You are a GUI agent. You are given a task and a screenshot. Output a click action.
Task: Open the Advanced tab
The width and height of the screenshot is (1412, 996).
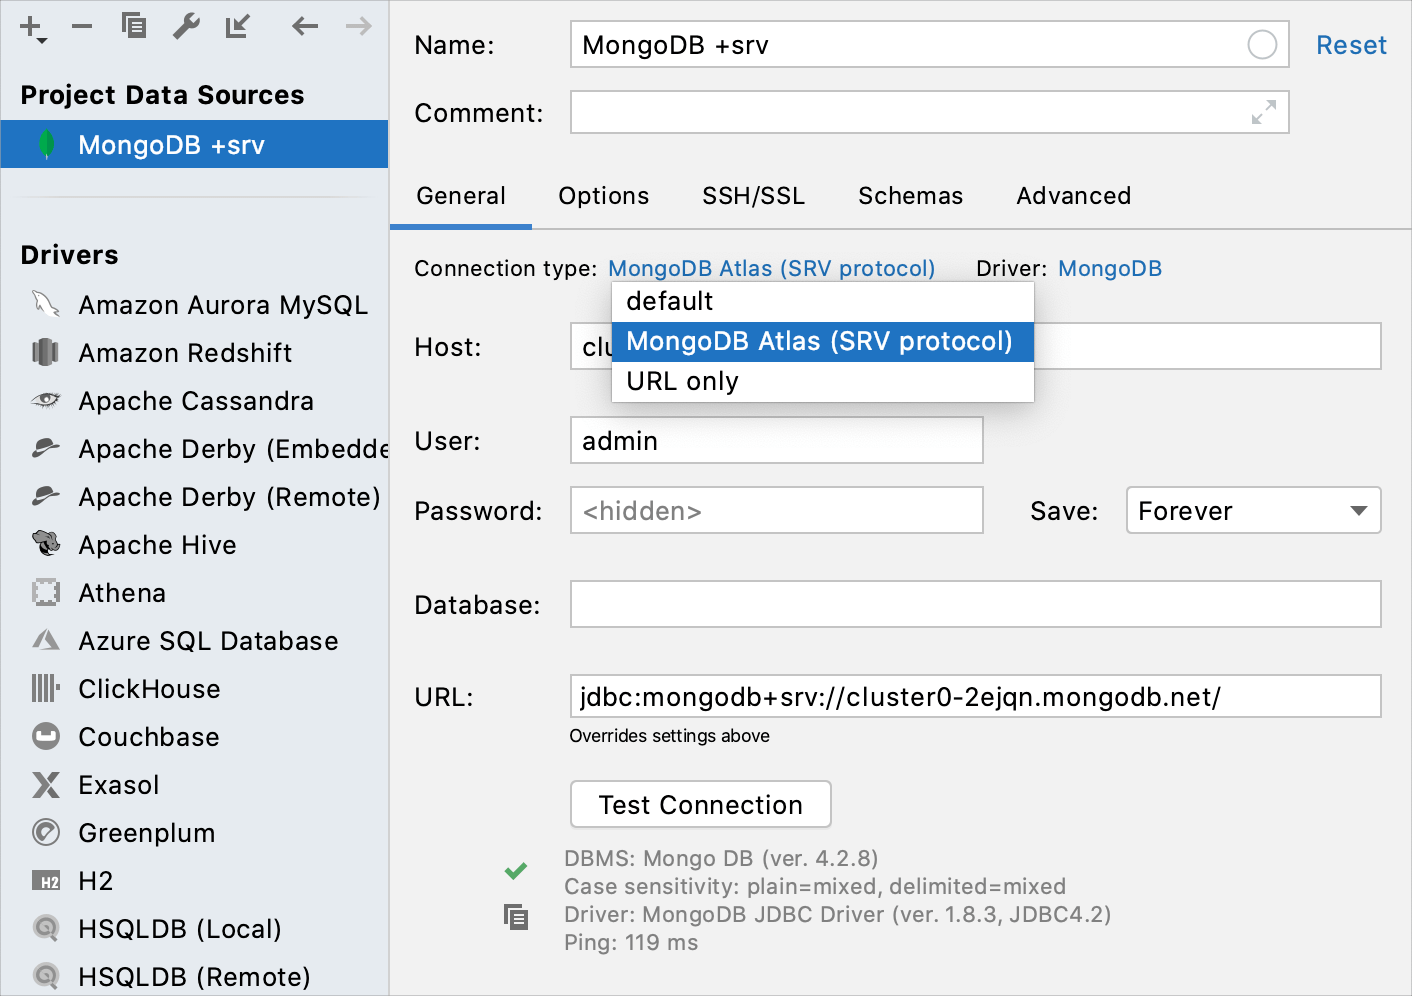tap(1074, 196)
